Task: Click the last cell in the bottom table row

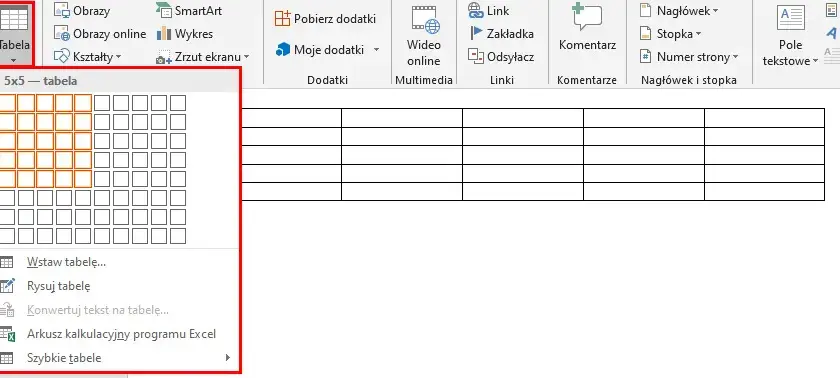Action: (764, 191)
